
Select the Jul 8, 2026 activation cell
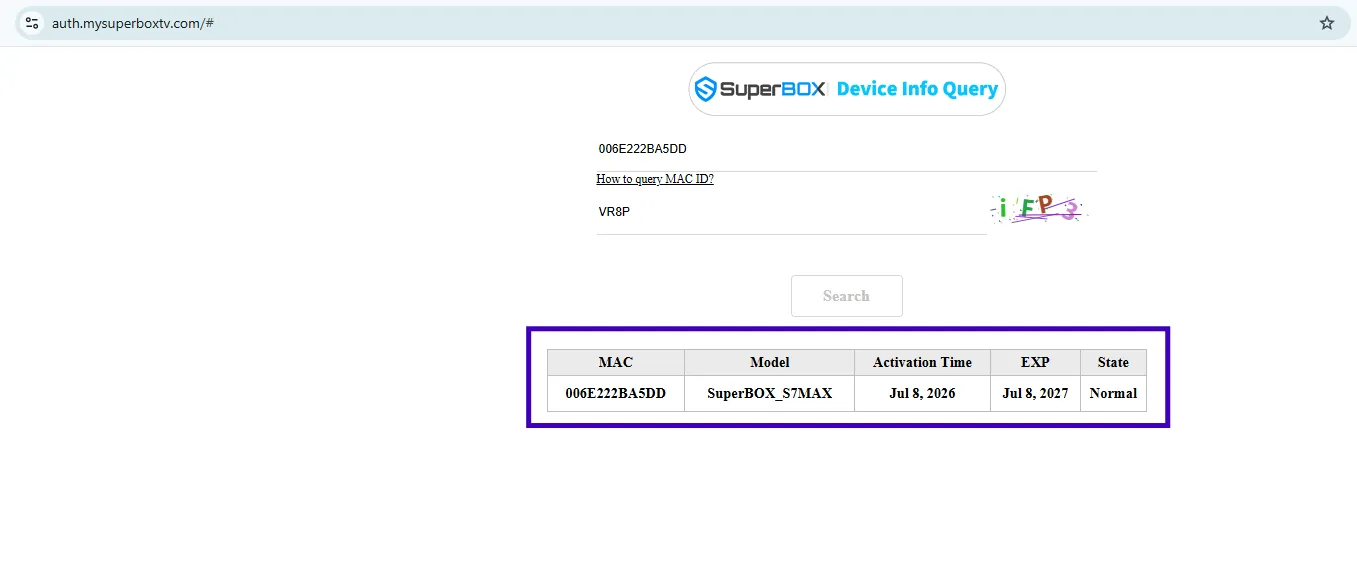[x=922, y=393]
